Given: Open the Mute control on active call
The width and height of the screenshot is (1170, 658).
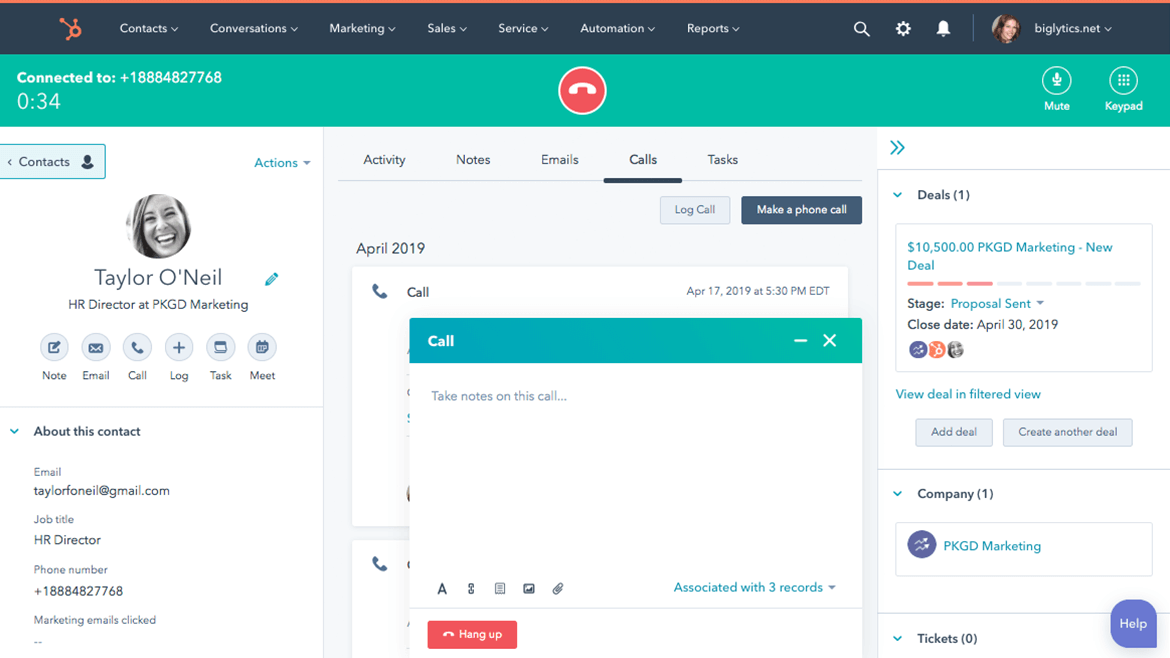Looking at the screenshot, I should click(1057, 80).
